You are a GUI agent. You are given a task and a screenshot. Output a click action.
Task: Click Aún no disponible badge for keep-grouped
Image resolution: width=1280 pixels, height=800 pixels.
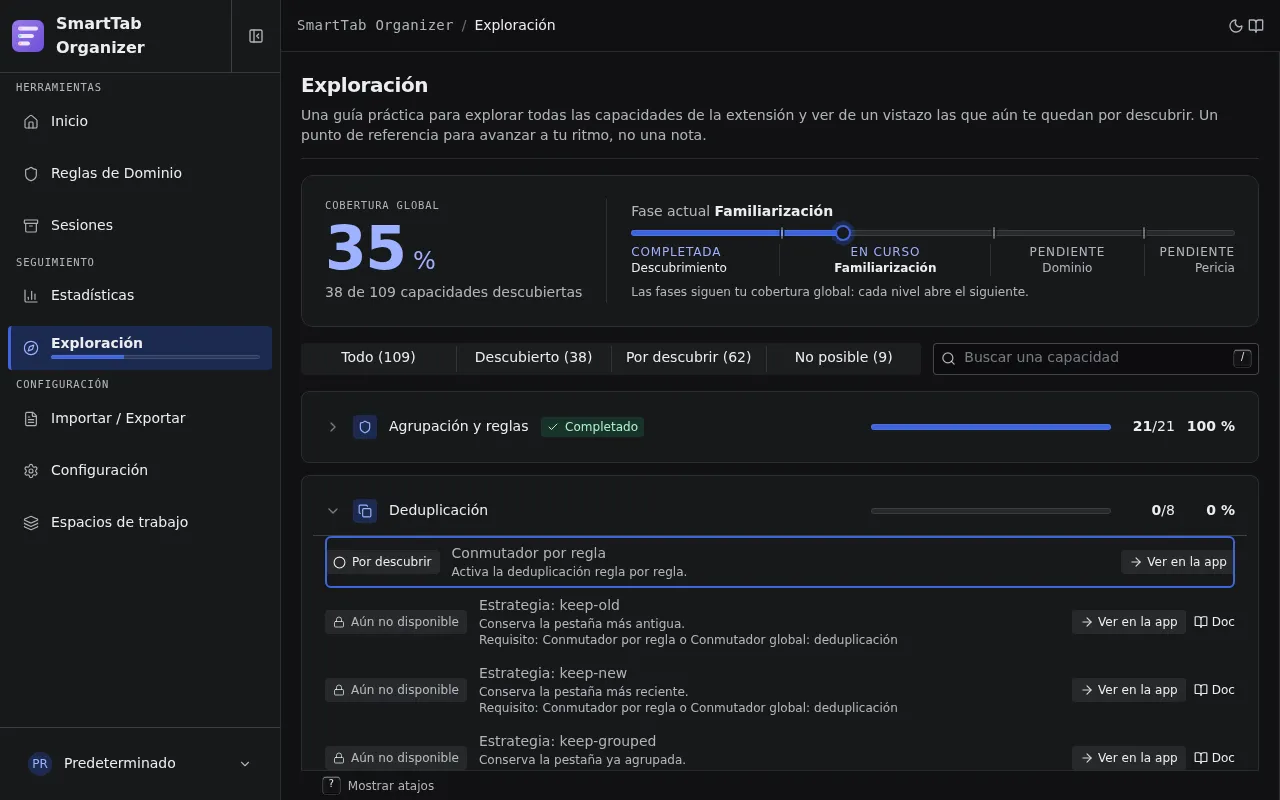click(396, 758)
